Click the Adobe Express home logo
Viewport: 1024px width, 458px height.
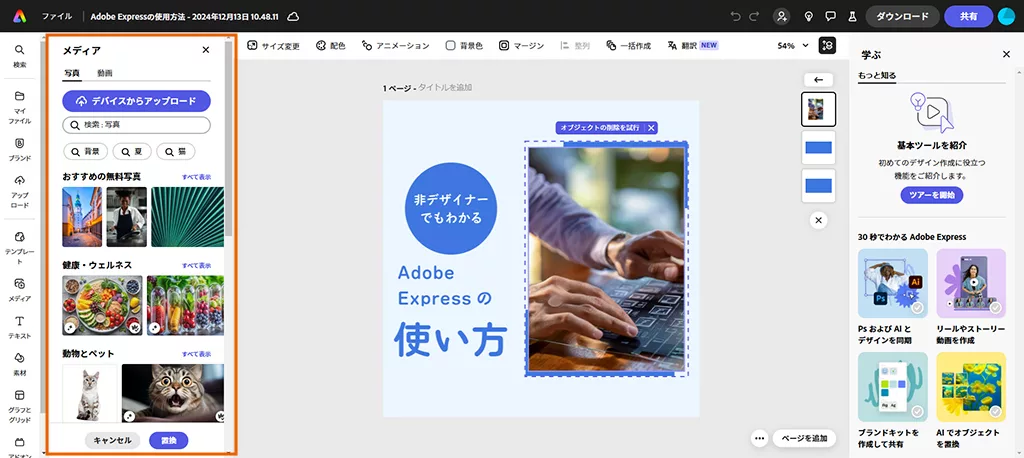(x=20, y=16)
